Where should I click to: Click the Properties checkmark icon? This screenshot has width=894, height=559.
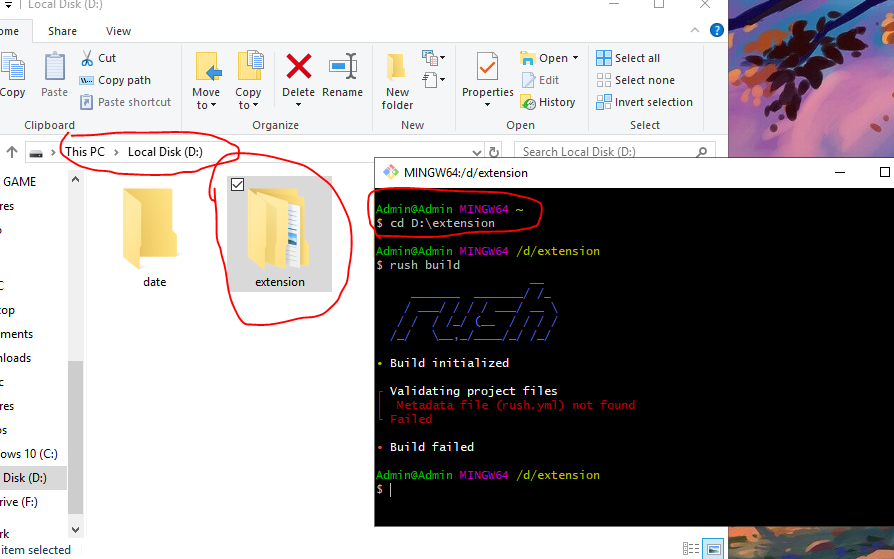[487, 67]
